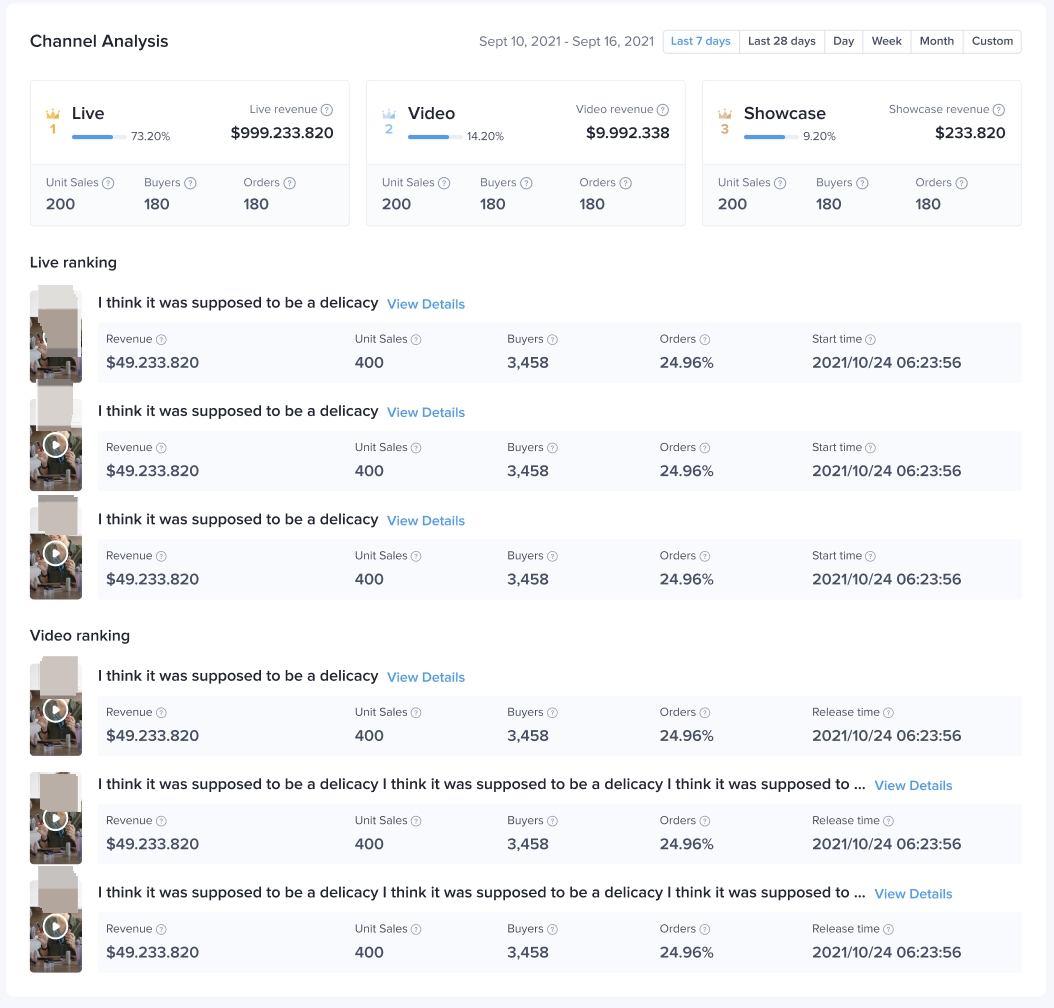This screenshot has height=1008, width=1054.
Task: Click the Live 73.20% progress bar
Action: click(99, 137)
